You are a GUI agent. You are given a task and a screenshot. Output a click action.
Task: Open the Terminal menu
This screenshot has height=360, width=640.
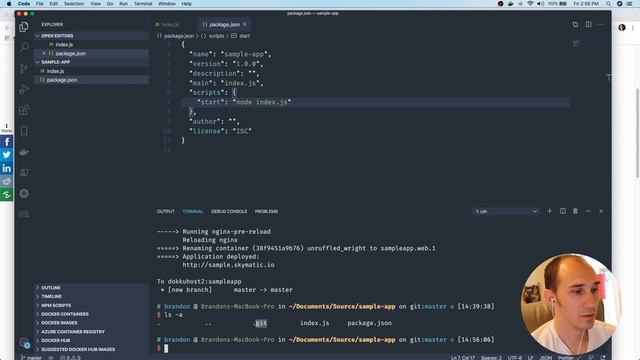coord(143,4)
